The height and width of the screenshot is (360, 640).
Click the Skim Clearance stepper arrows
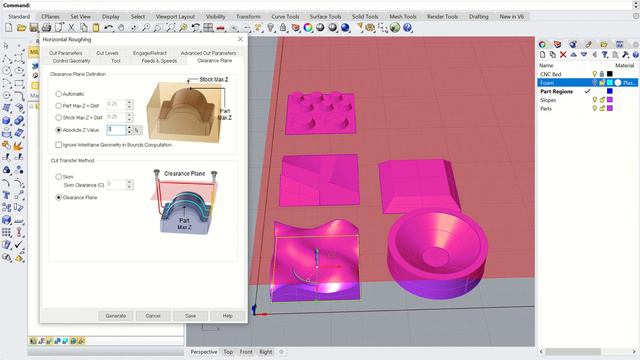point(129,184)
